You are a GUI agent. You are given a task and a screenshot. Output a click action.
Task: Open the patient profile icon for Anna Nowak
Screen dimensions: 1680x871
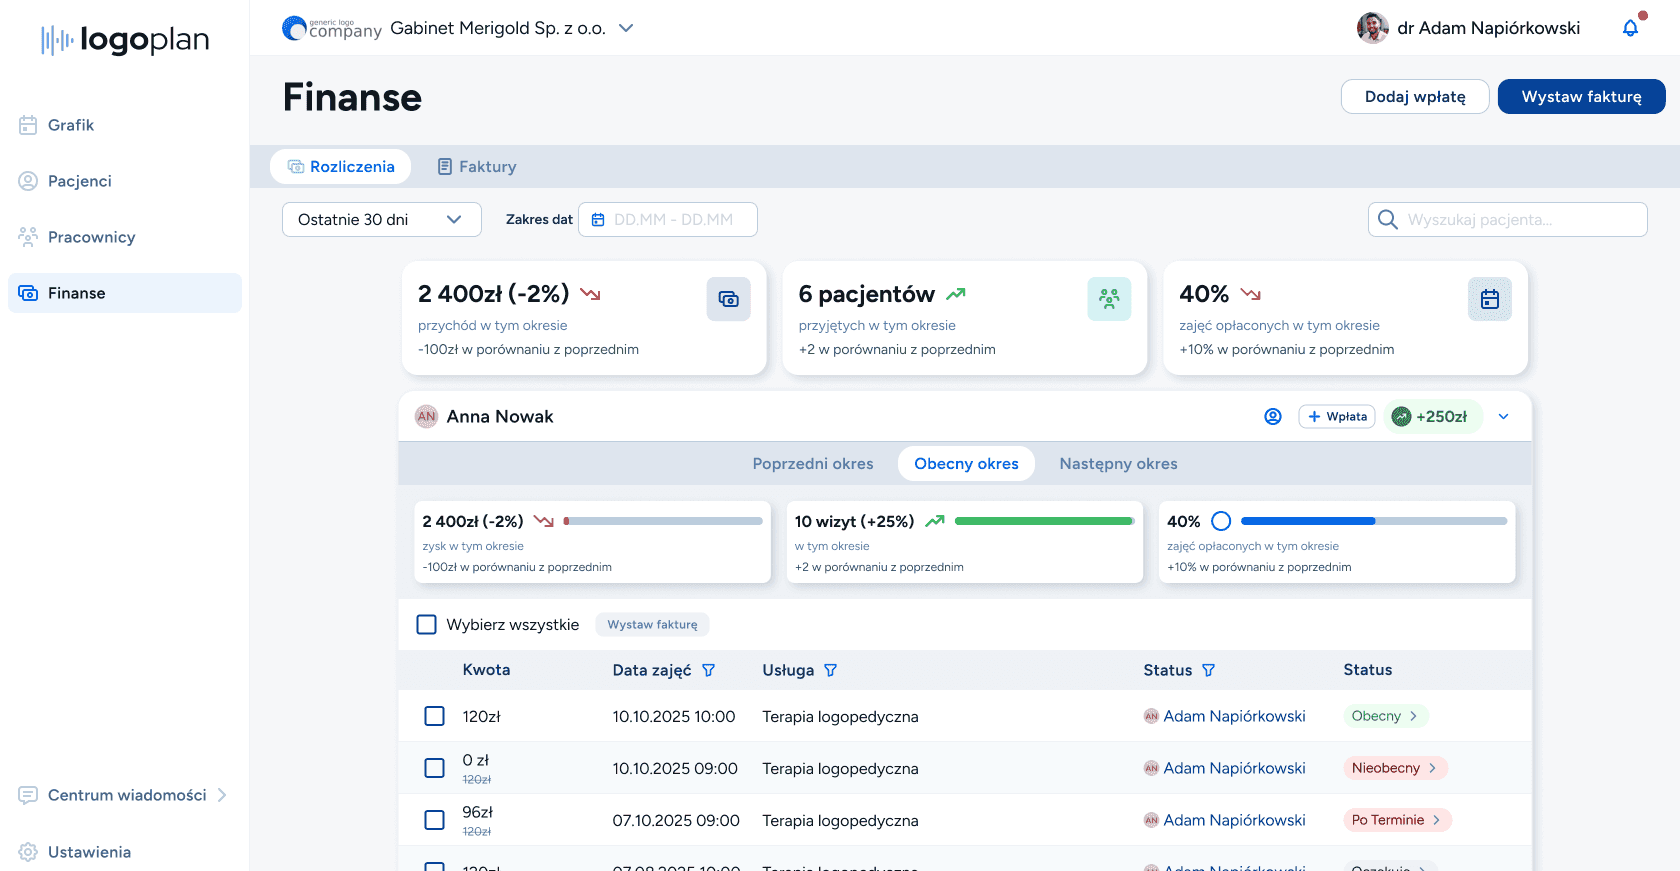click(x=1272, y=417)
